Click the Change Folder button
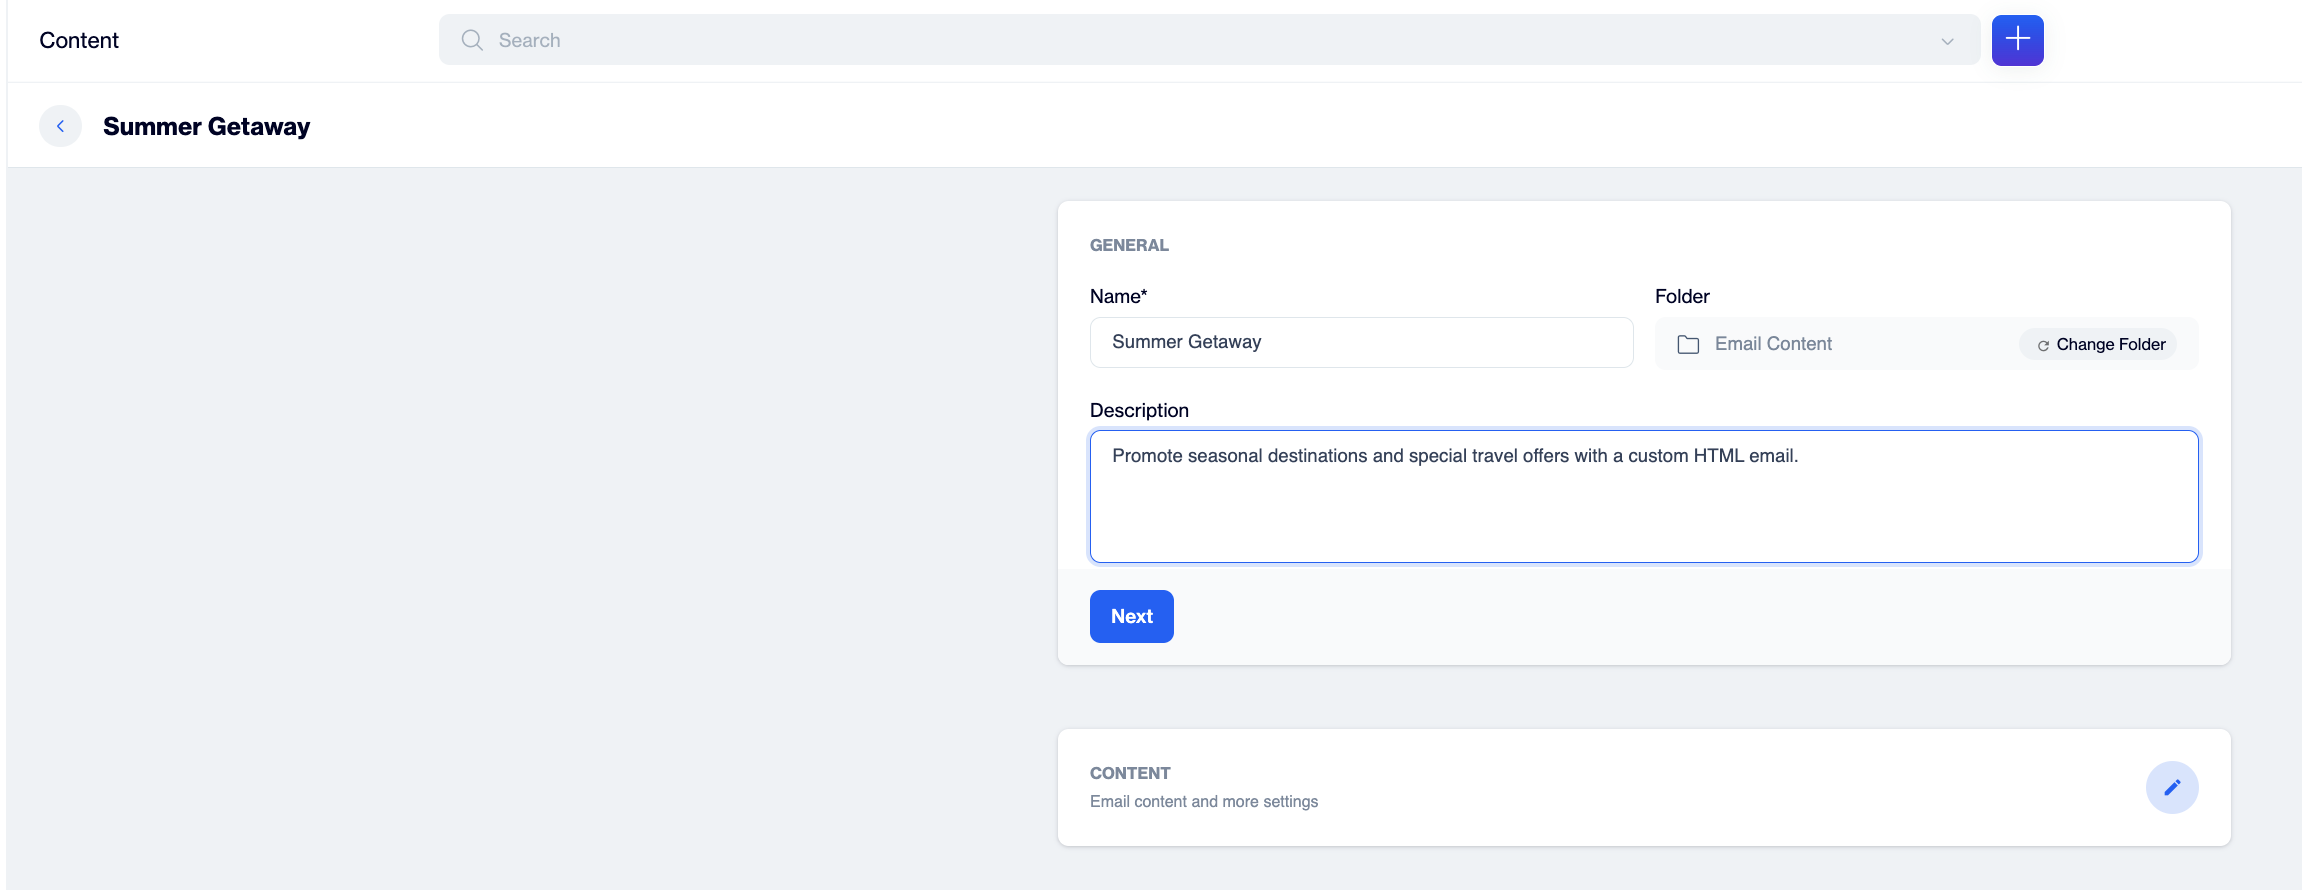 tap(2099, 344)
